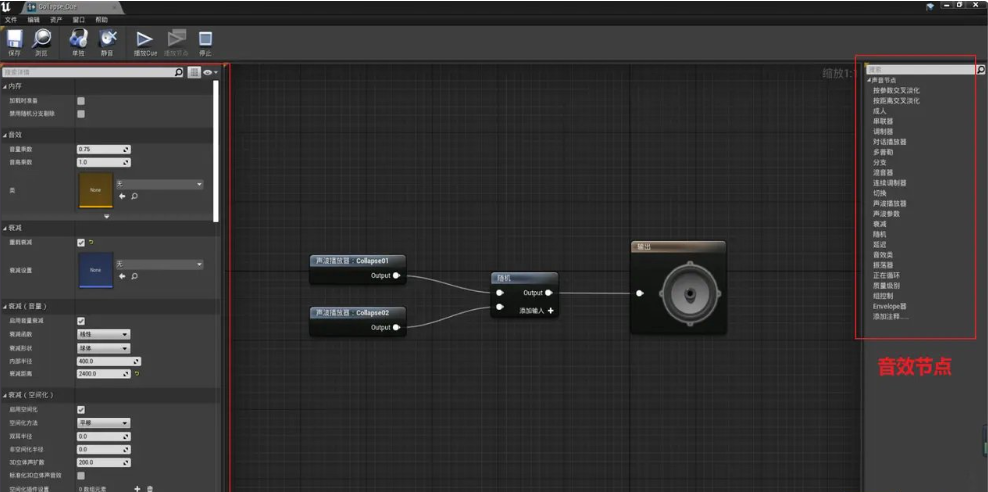Use selected asset arrow for 类
The height and width of the screenshot is (492, 988).
(x=122, y=197)
